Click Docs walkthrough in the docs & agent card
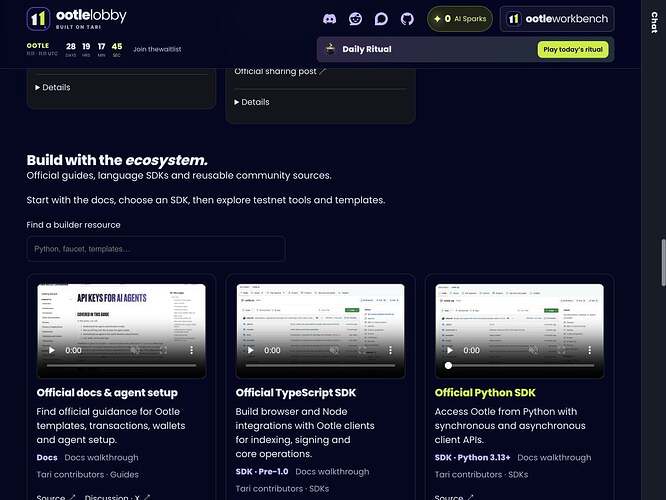666x500 pixels. coord(102,458)
